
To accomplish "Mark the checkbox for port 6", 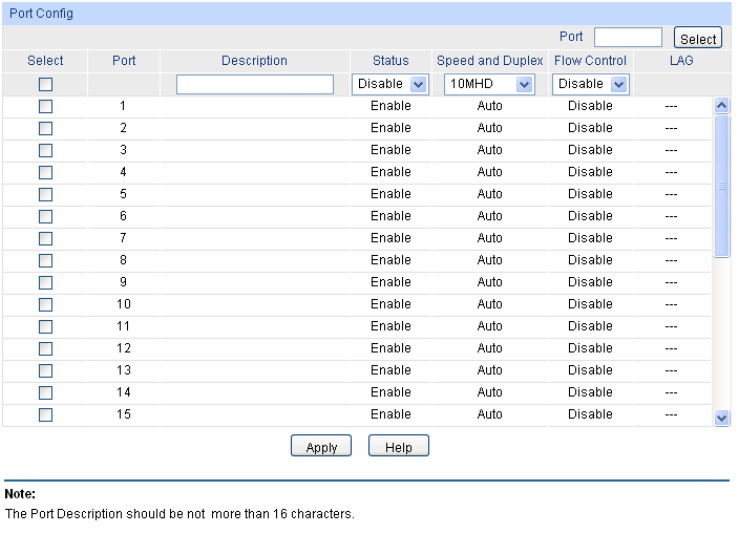I will click(x=46, y=217).
